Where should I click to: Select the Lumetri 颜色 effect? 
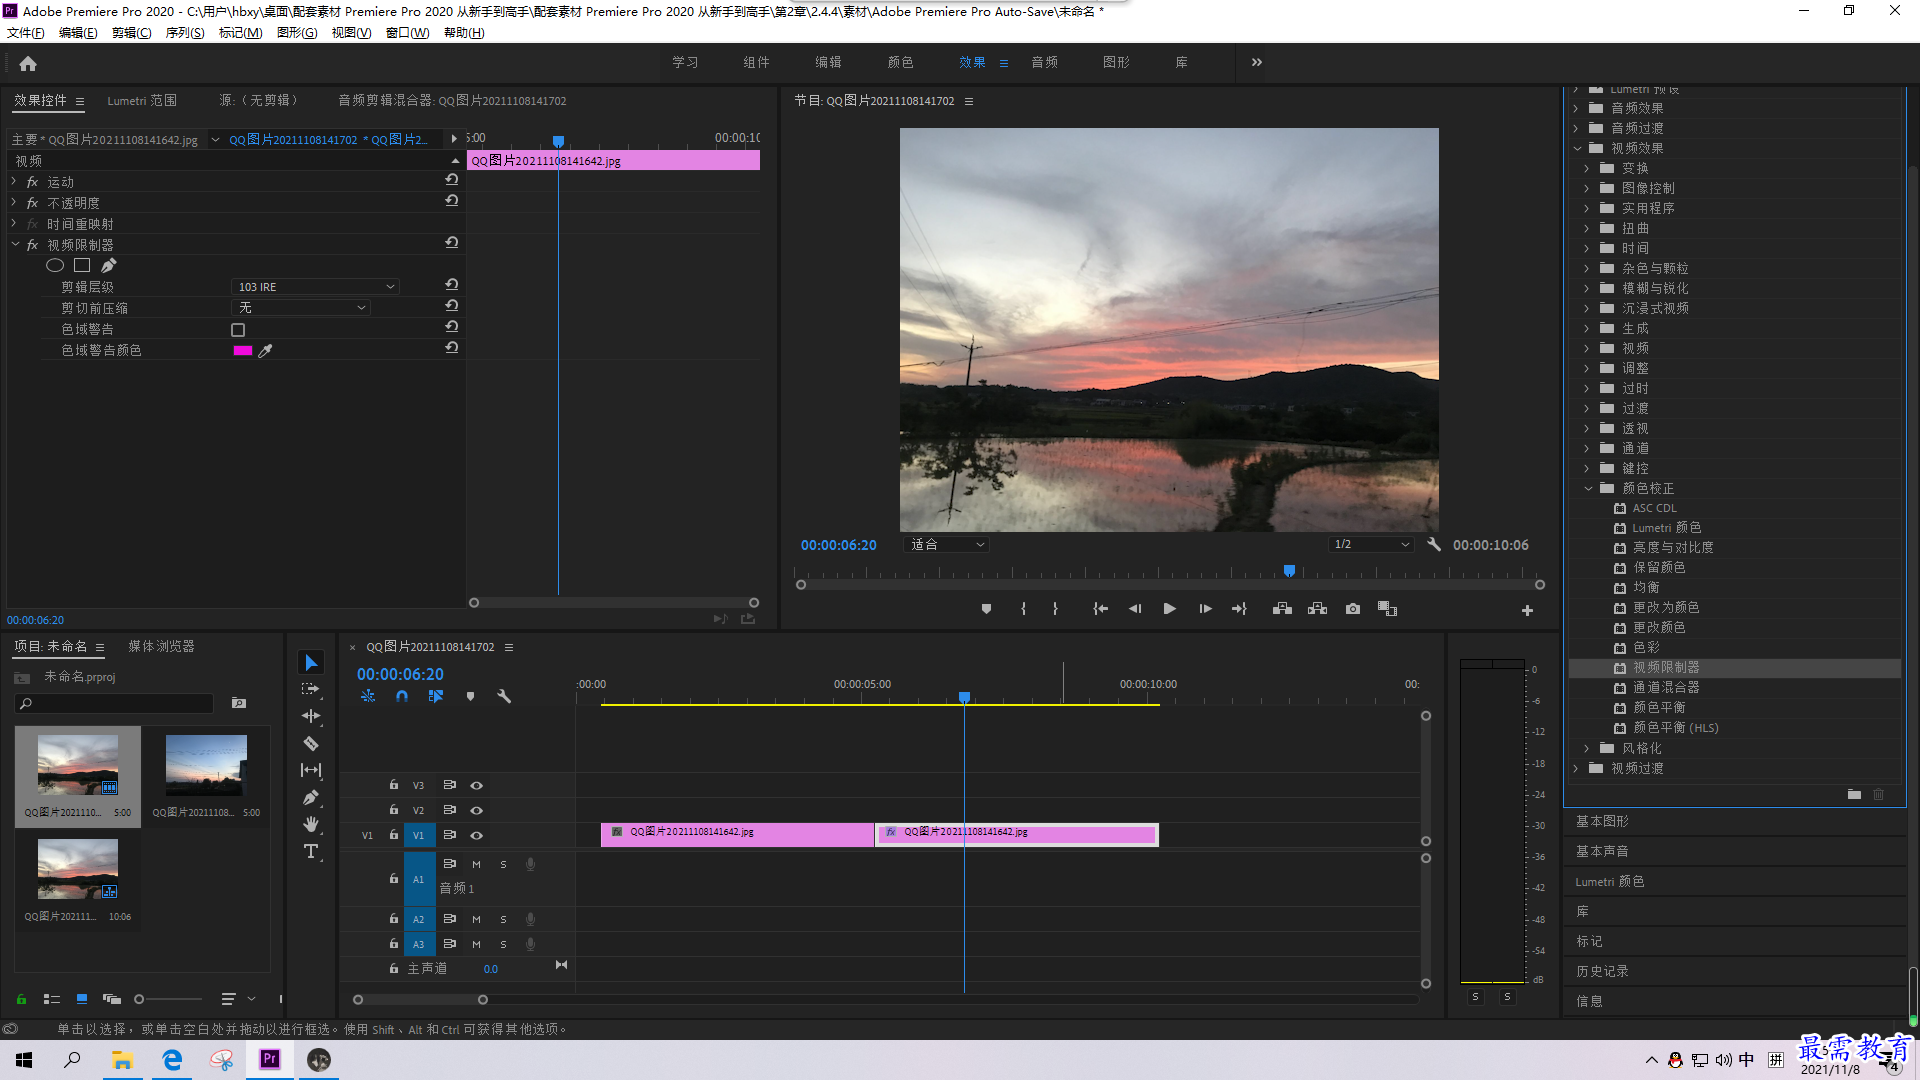[x=1666, y=528]
